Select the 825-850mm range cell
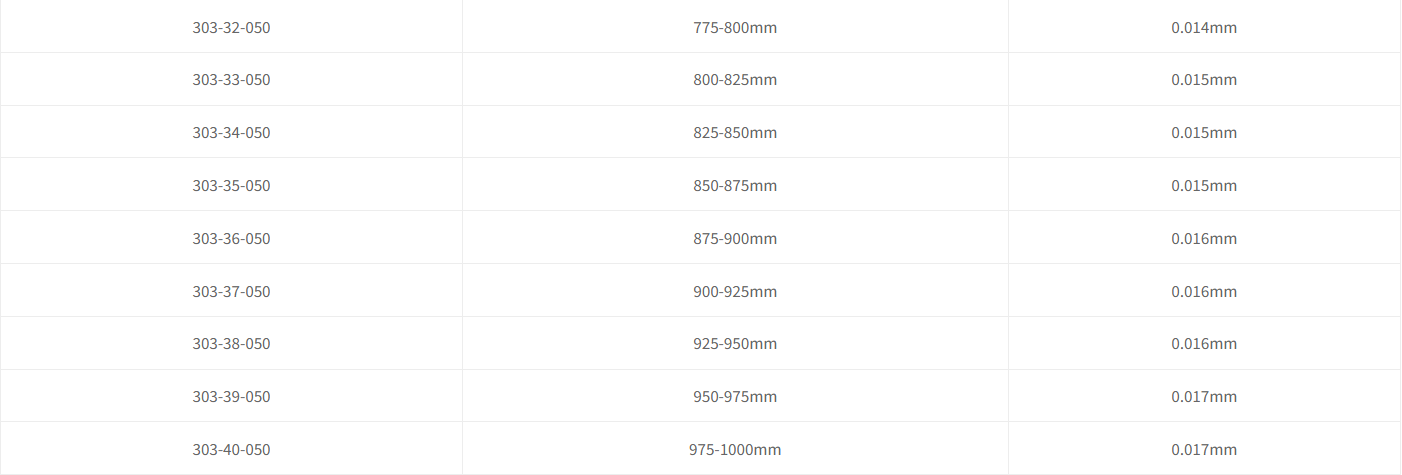The height and width of the screenshot is (475, 1402). pos(735,133)
